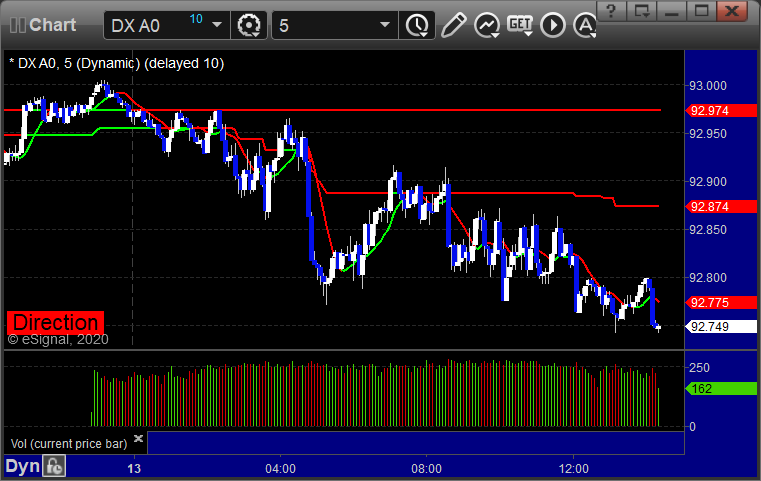Viewport: 761px width, 481px height.
Task: Click the 04:00 time axis label
Action: pyautogui.click(x=281, y=469)
